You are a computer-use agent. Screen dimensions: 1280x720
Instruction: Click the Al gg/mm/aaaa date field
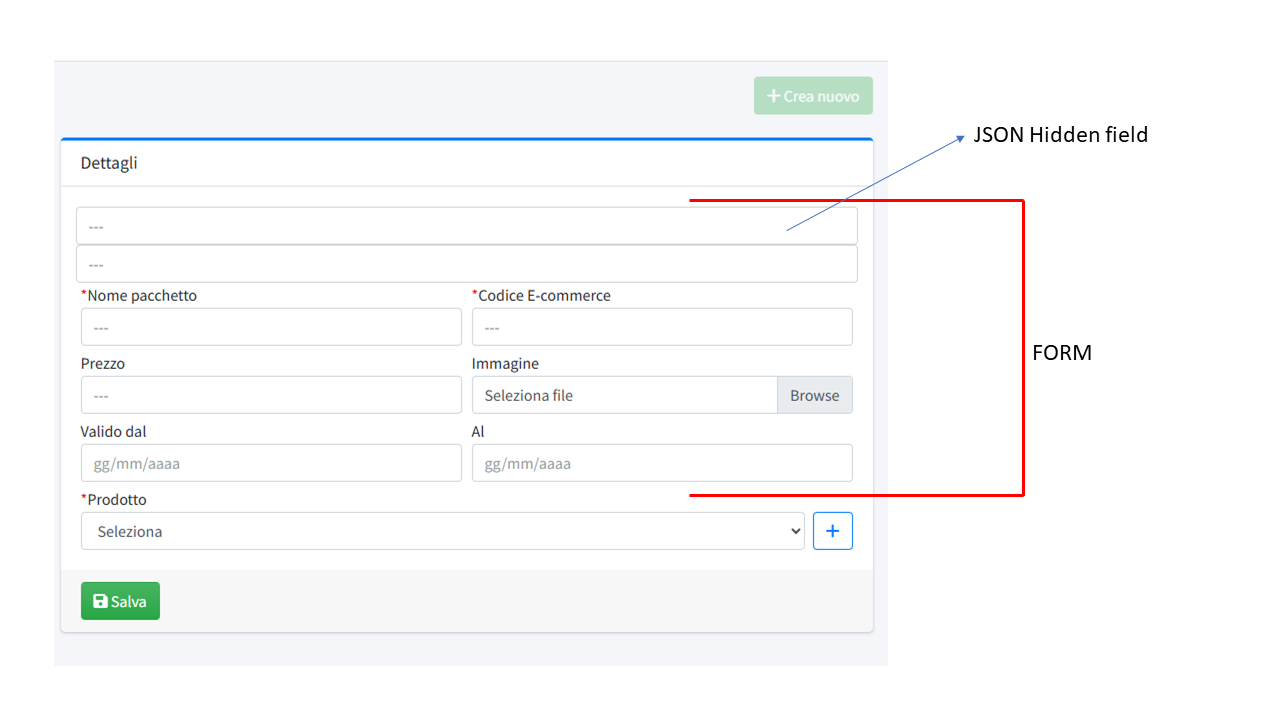[x=662, y=462]
